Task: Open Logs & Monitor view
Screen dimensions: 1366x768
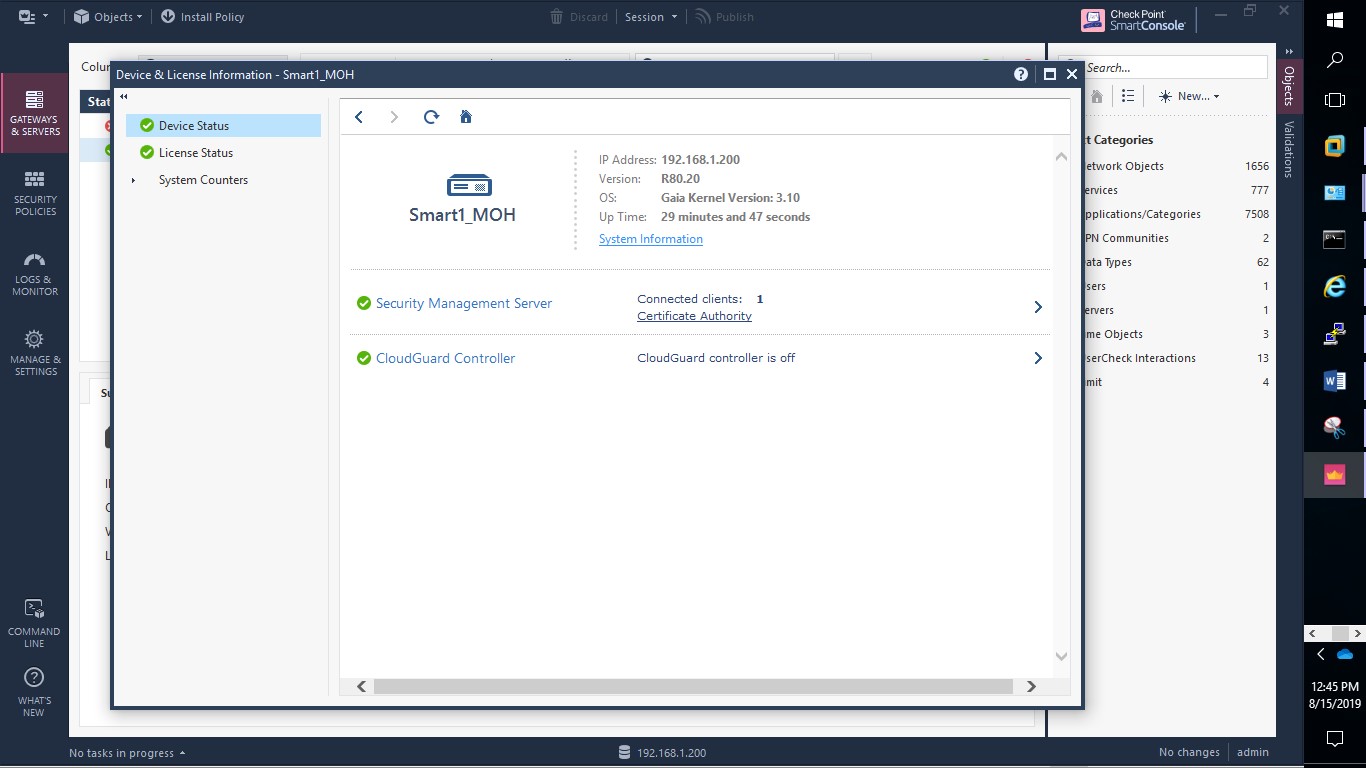Action: [x=35, y=273]
